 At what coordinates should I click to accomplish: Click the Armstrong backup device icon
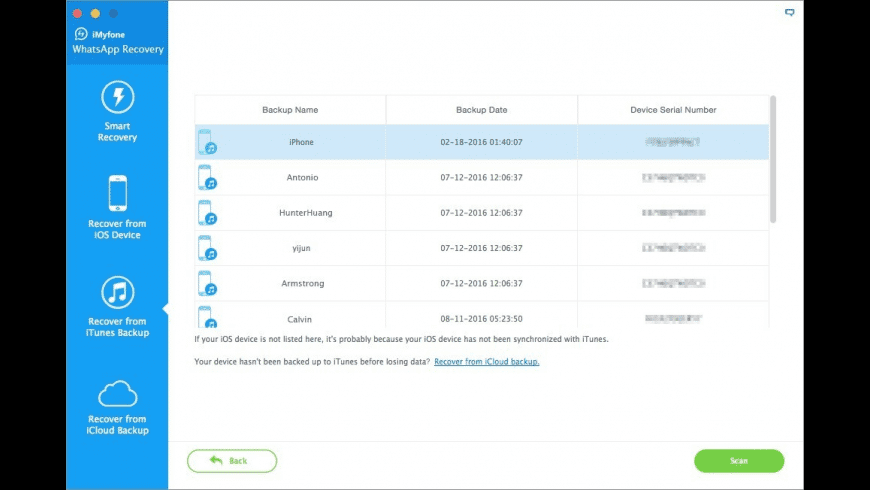click(207, 283)
